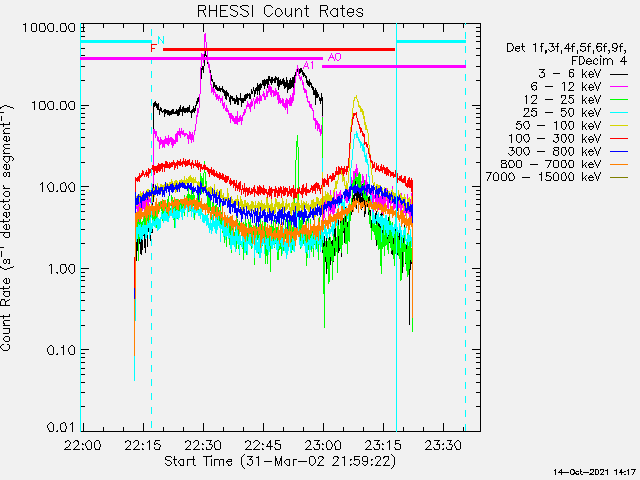Select the 800 - 7000 keV legend entry
The width and height of the screenshot is (640, 480).
[x=564, y=164]
